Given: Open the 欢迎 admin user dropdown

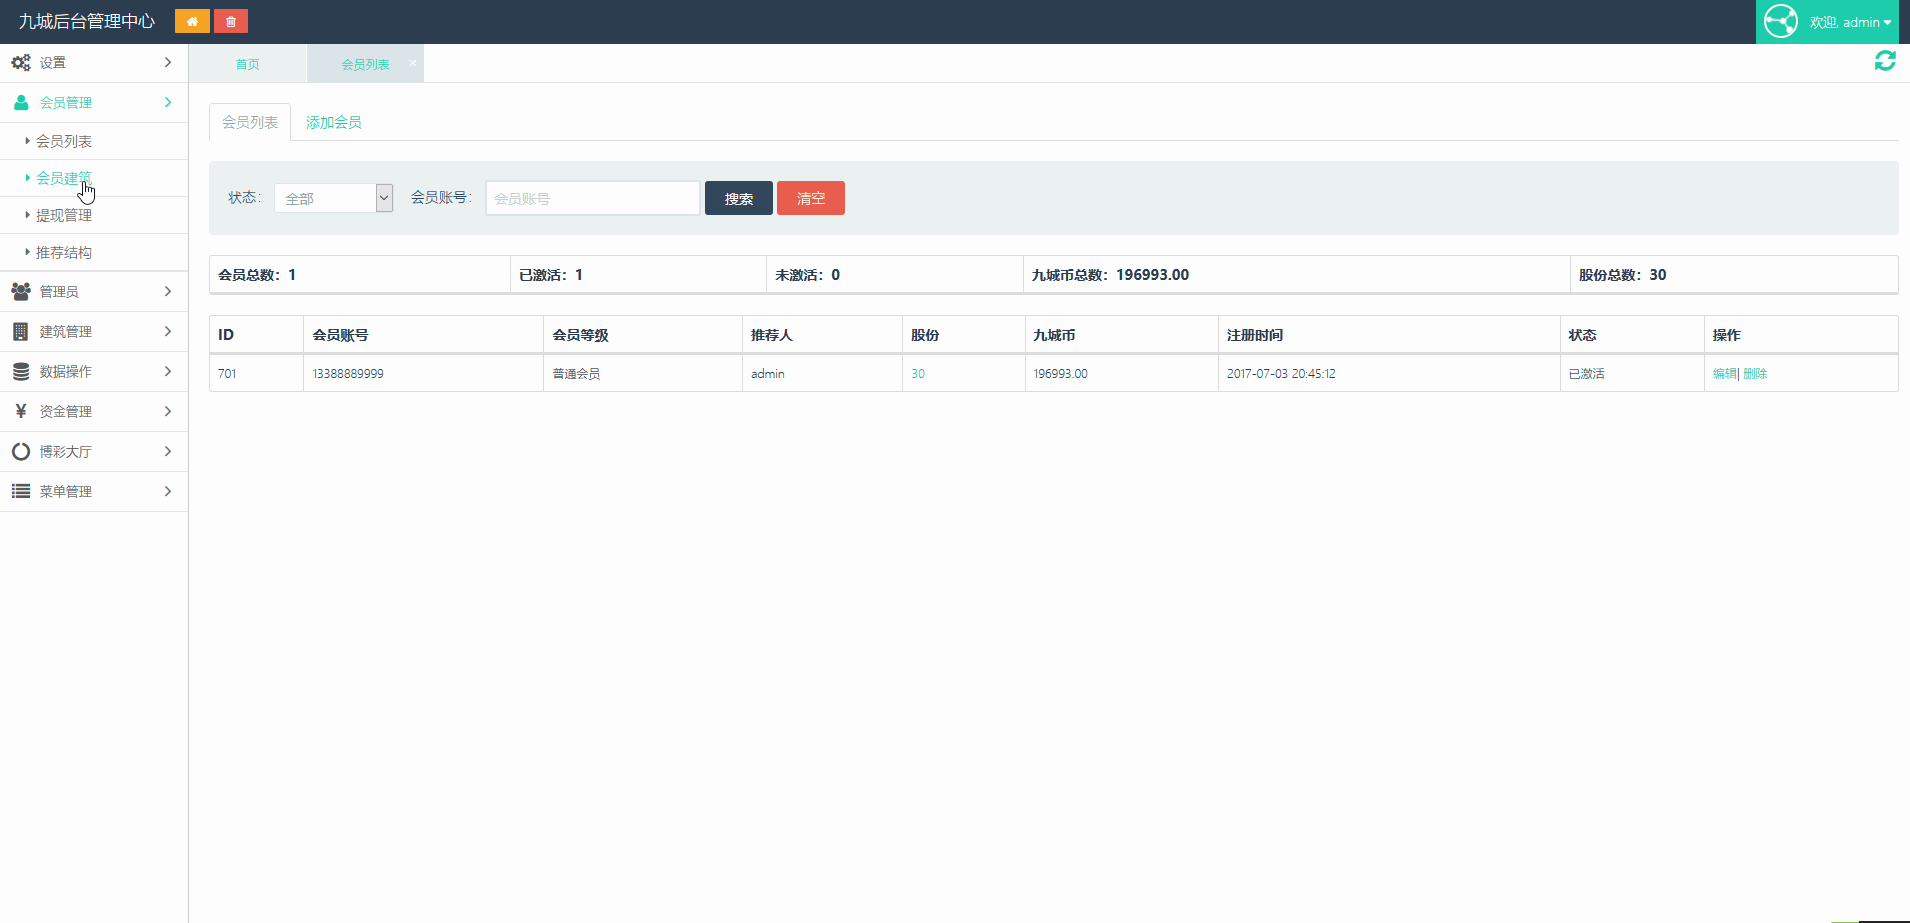Looking at the screenshot, I should pyautogui.click(x=1827, y=22).
